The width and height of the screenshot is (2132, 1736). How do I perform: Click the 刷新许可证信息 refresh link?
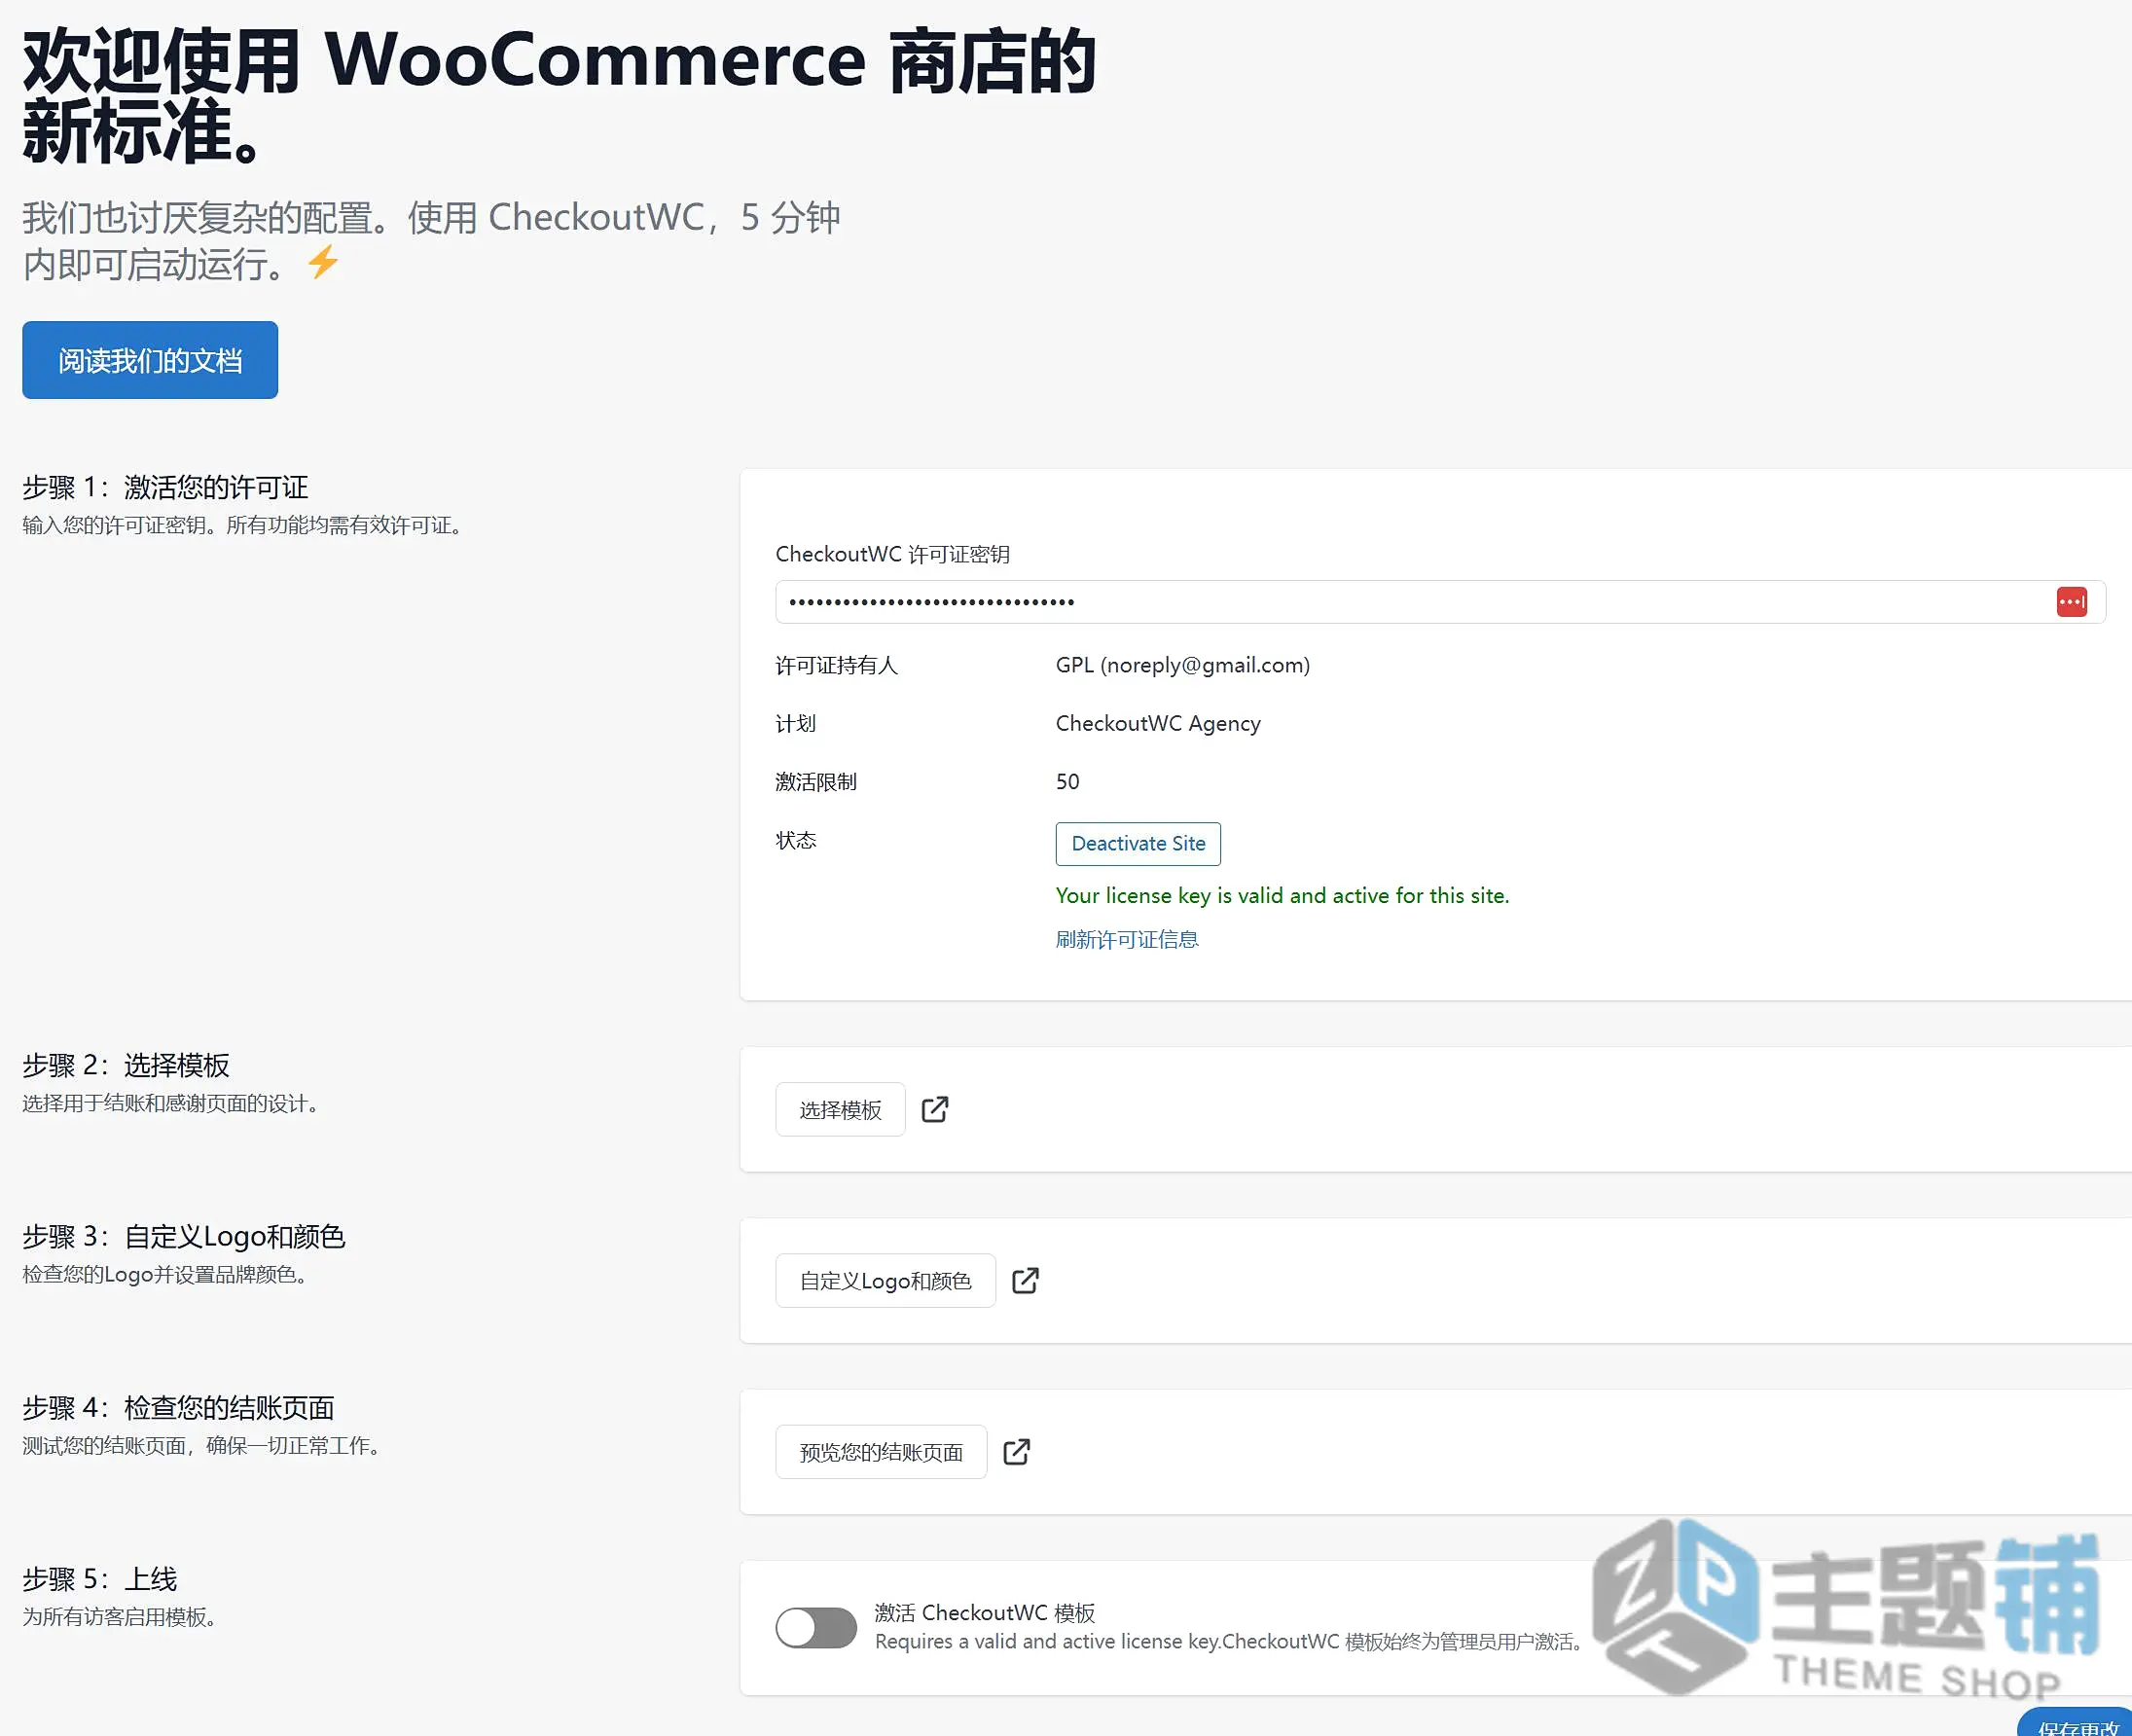pos(1127,939)
